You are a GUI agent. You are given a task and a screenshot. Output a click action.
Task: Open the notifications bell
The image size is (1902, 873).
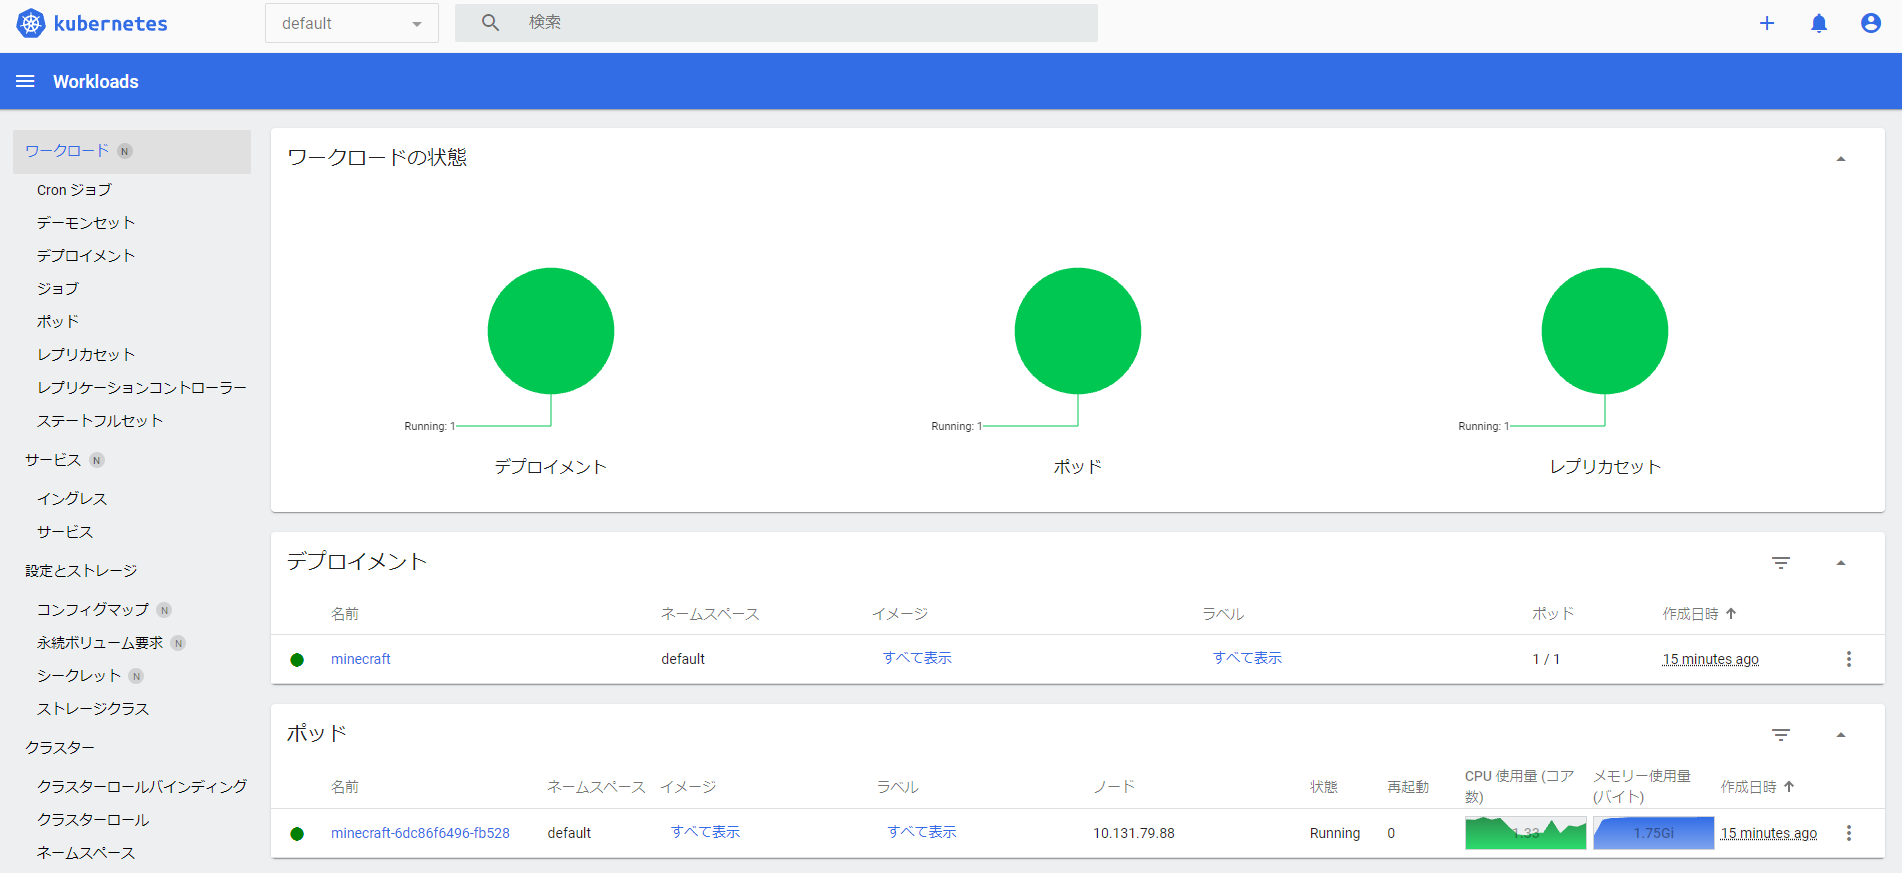pyautogui.click(x=1819, y=23)
